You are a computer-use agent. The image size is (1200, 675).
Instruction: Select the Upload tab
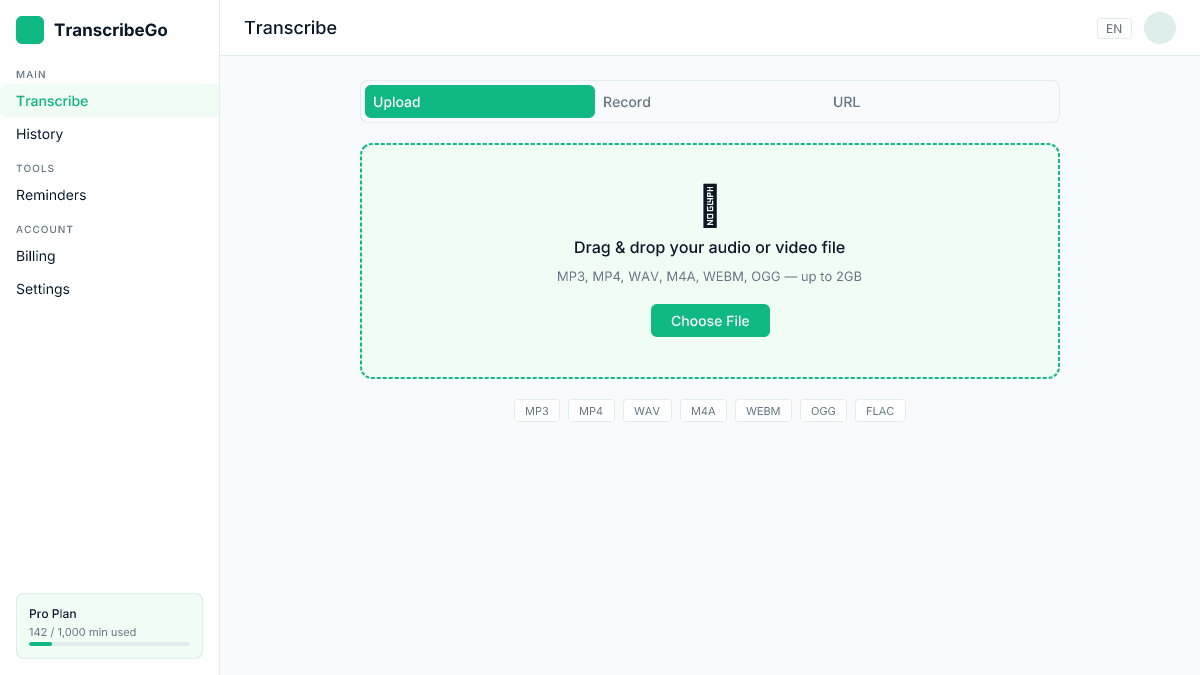(x=479, y=101)
